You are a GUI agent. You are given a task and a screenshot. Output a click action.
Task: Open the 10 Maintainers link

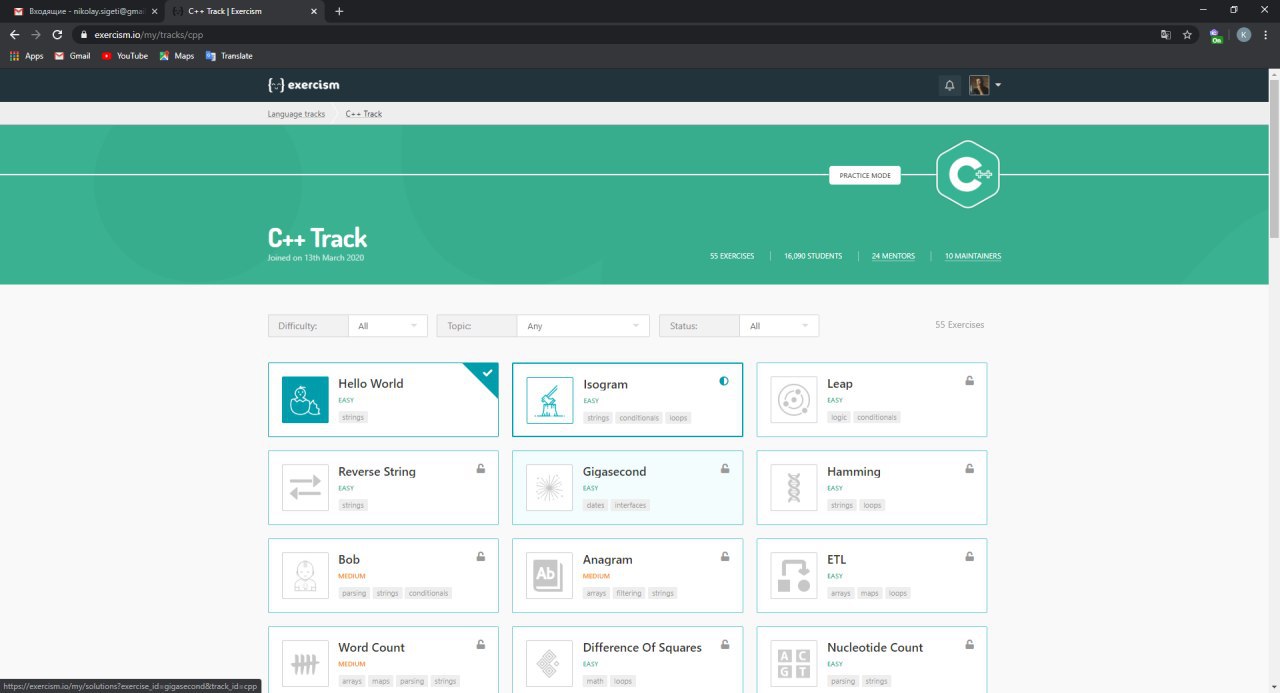click(973, 256)
